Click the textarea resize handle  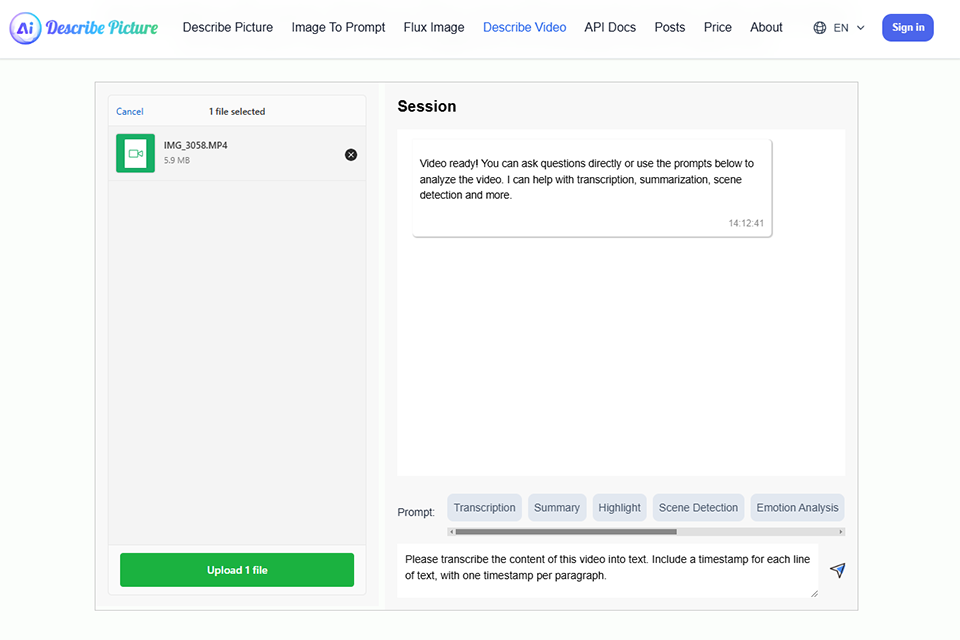click(x=814, y=593)
